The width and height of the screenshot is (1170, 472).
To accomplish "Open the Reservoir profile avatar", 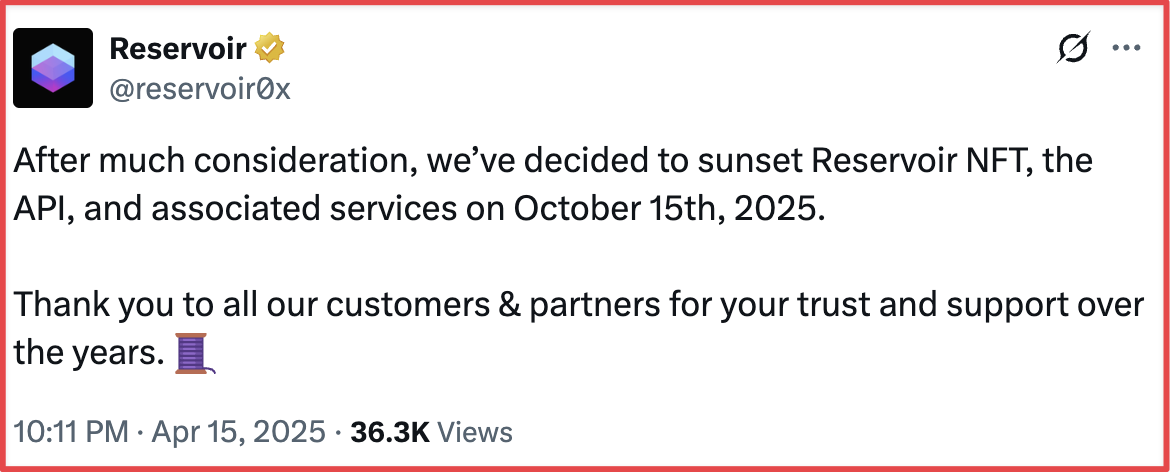I will click(53, 68).
